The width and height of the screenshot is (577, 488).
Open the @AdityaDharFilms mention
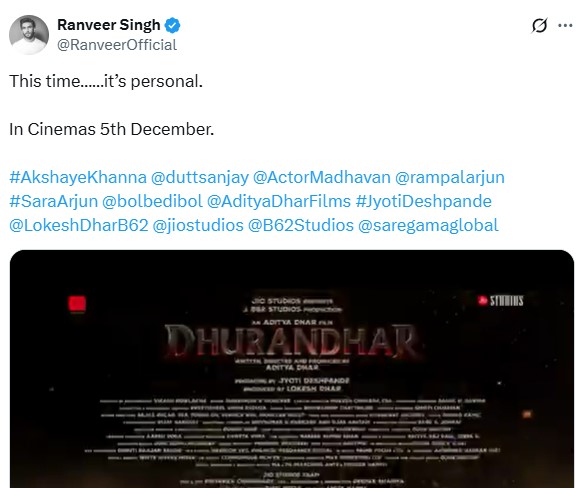point(279,201)
